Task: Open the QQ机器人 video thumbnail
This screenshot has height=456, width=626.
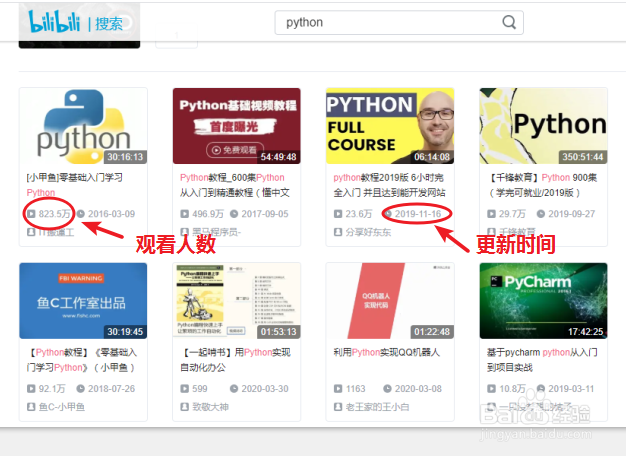Action: coord(390,301)
